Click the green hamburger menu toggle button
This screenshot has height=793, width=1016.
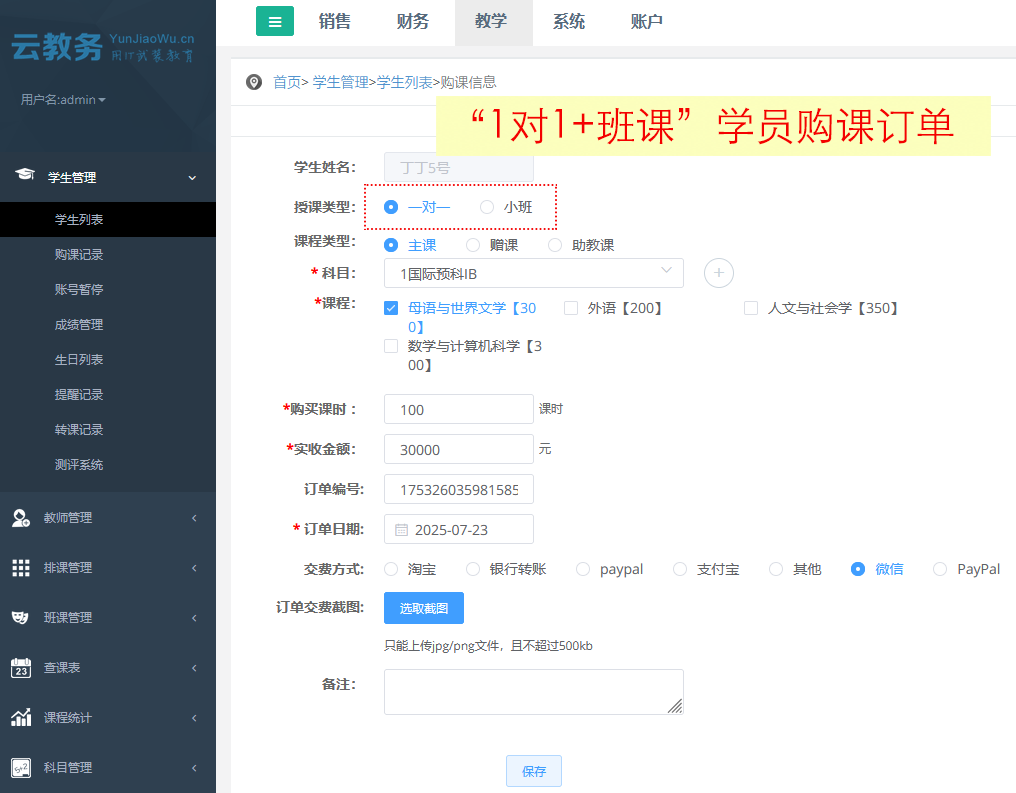[x=275, y=21]
